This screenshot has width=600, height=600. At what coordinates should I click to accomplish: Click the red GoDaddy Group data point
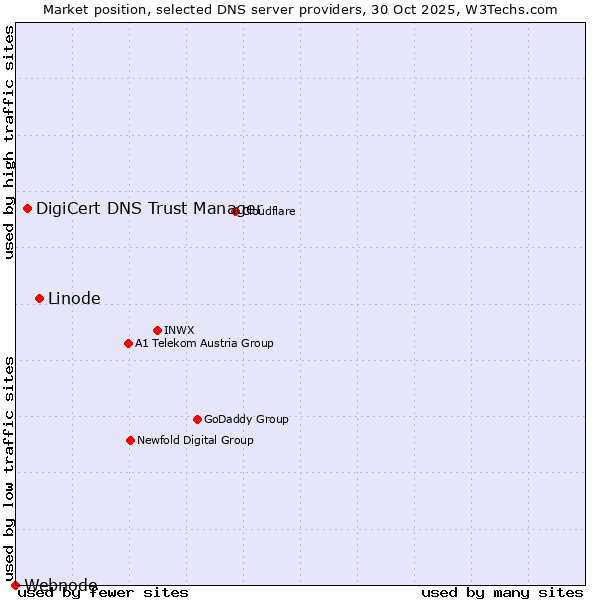click(x=197, y=419)
